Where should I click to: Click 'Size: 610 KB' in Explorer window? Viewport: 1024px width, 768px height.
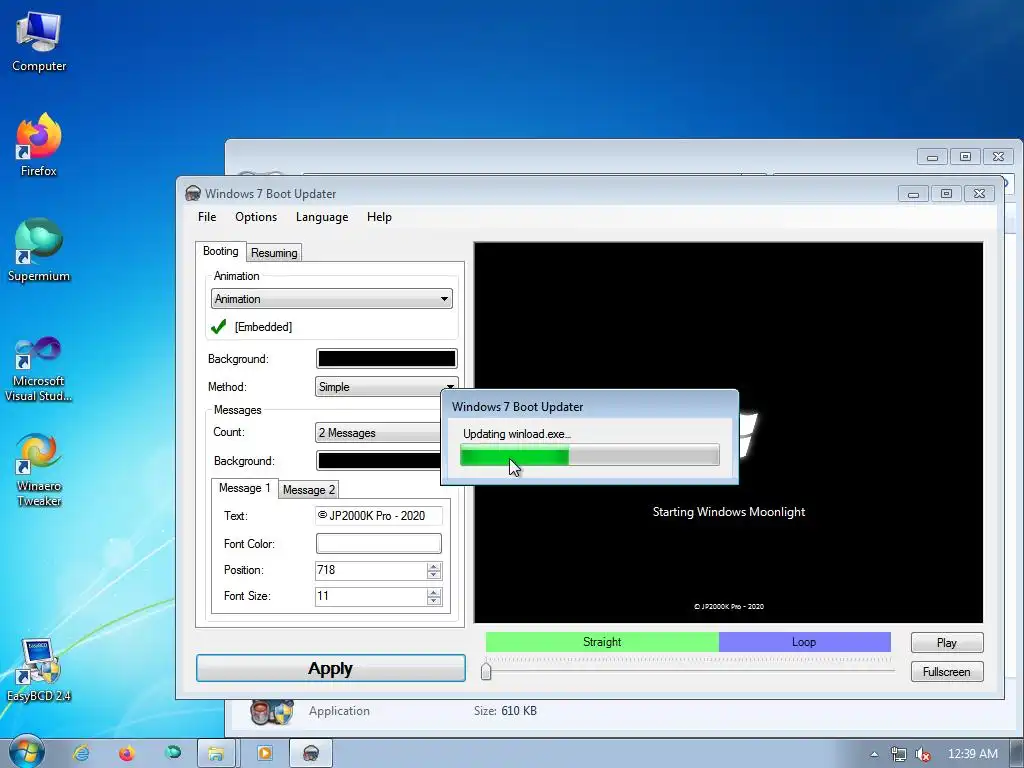505,711
